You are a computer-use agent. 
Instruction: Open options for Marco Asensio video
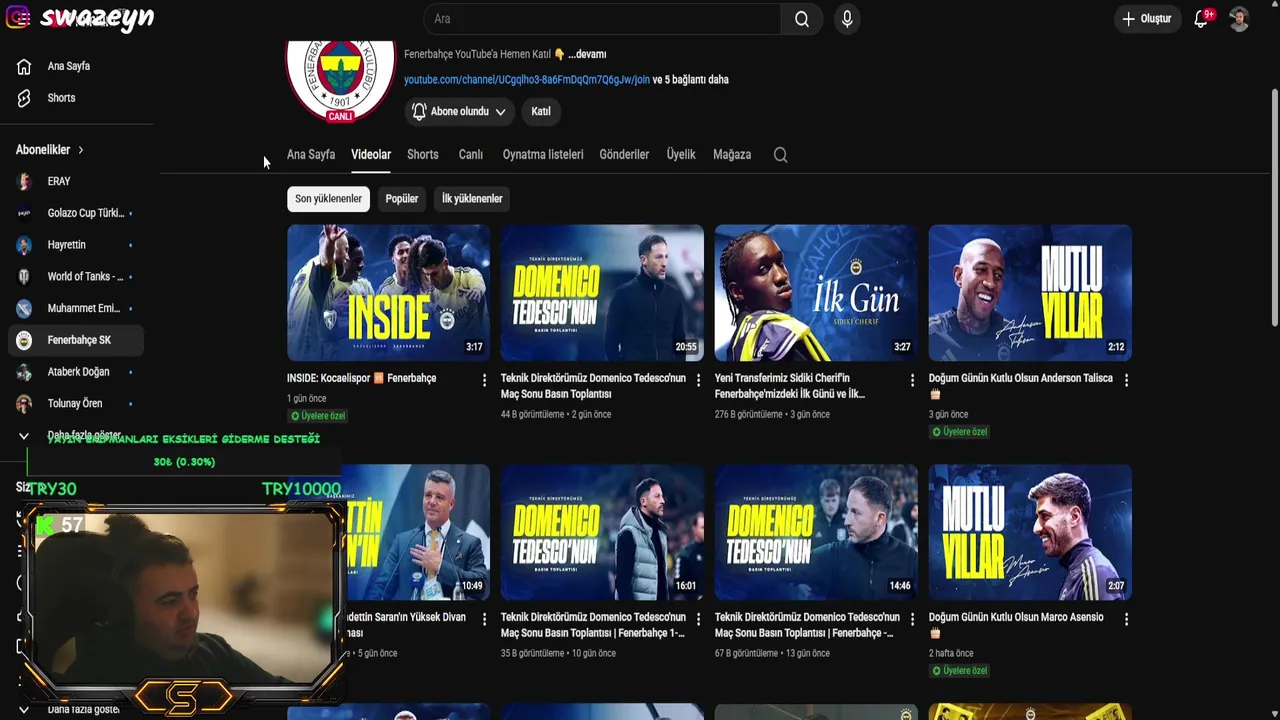pos(1126,619)
